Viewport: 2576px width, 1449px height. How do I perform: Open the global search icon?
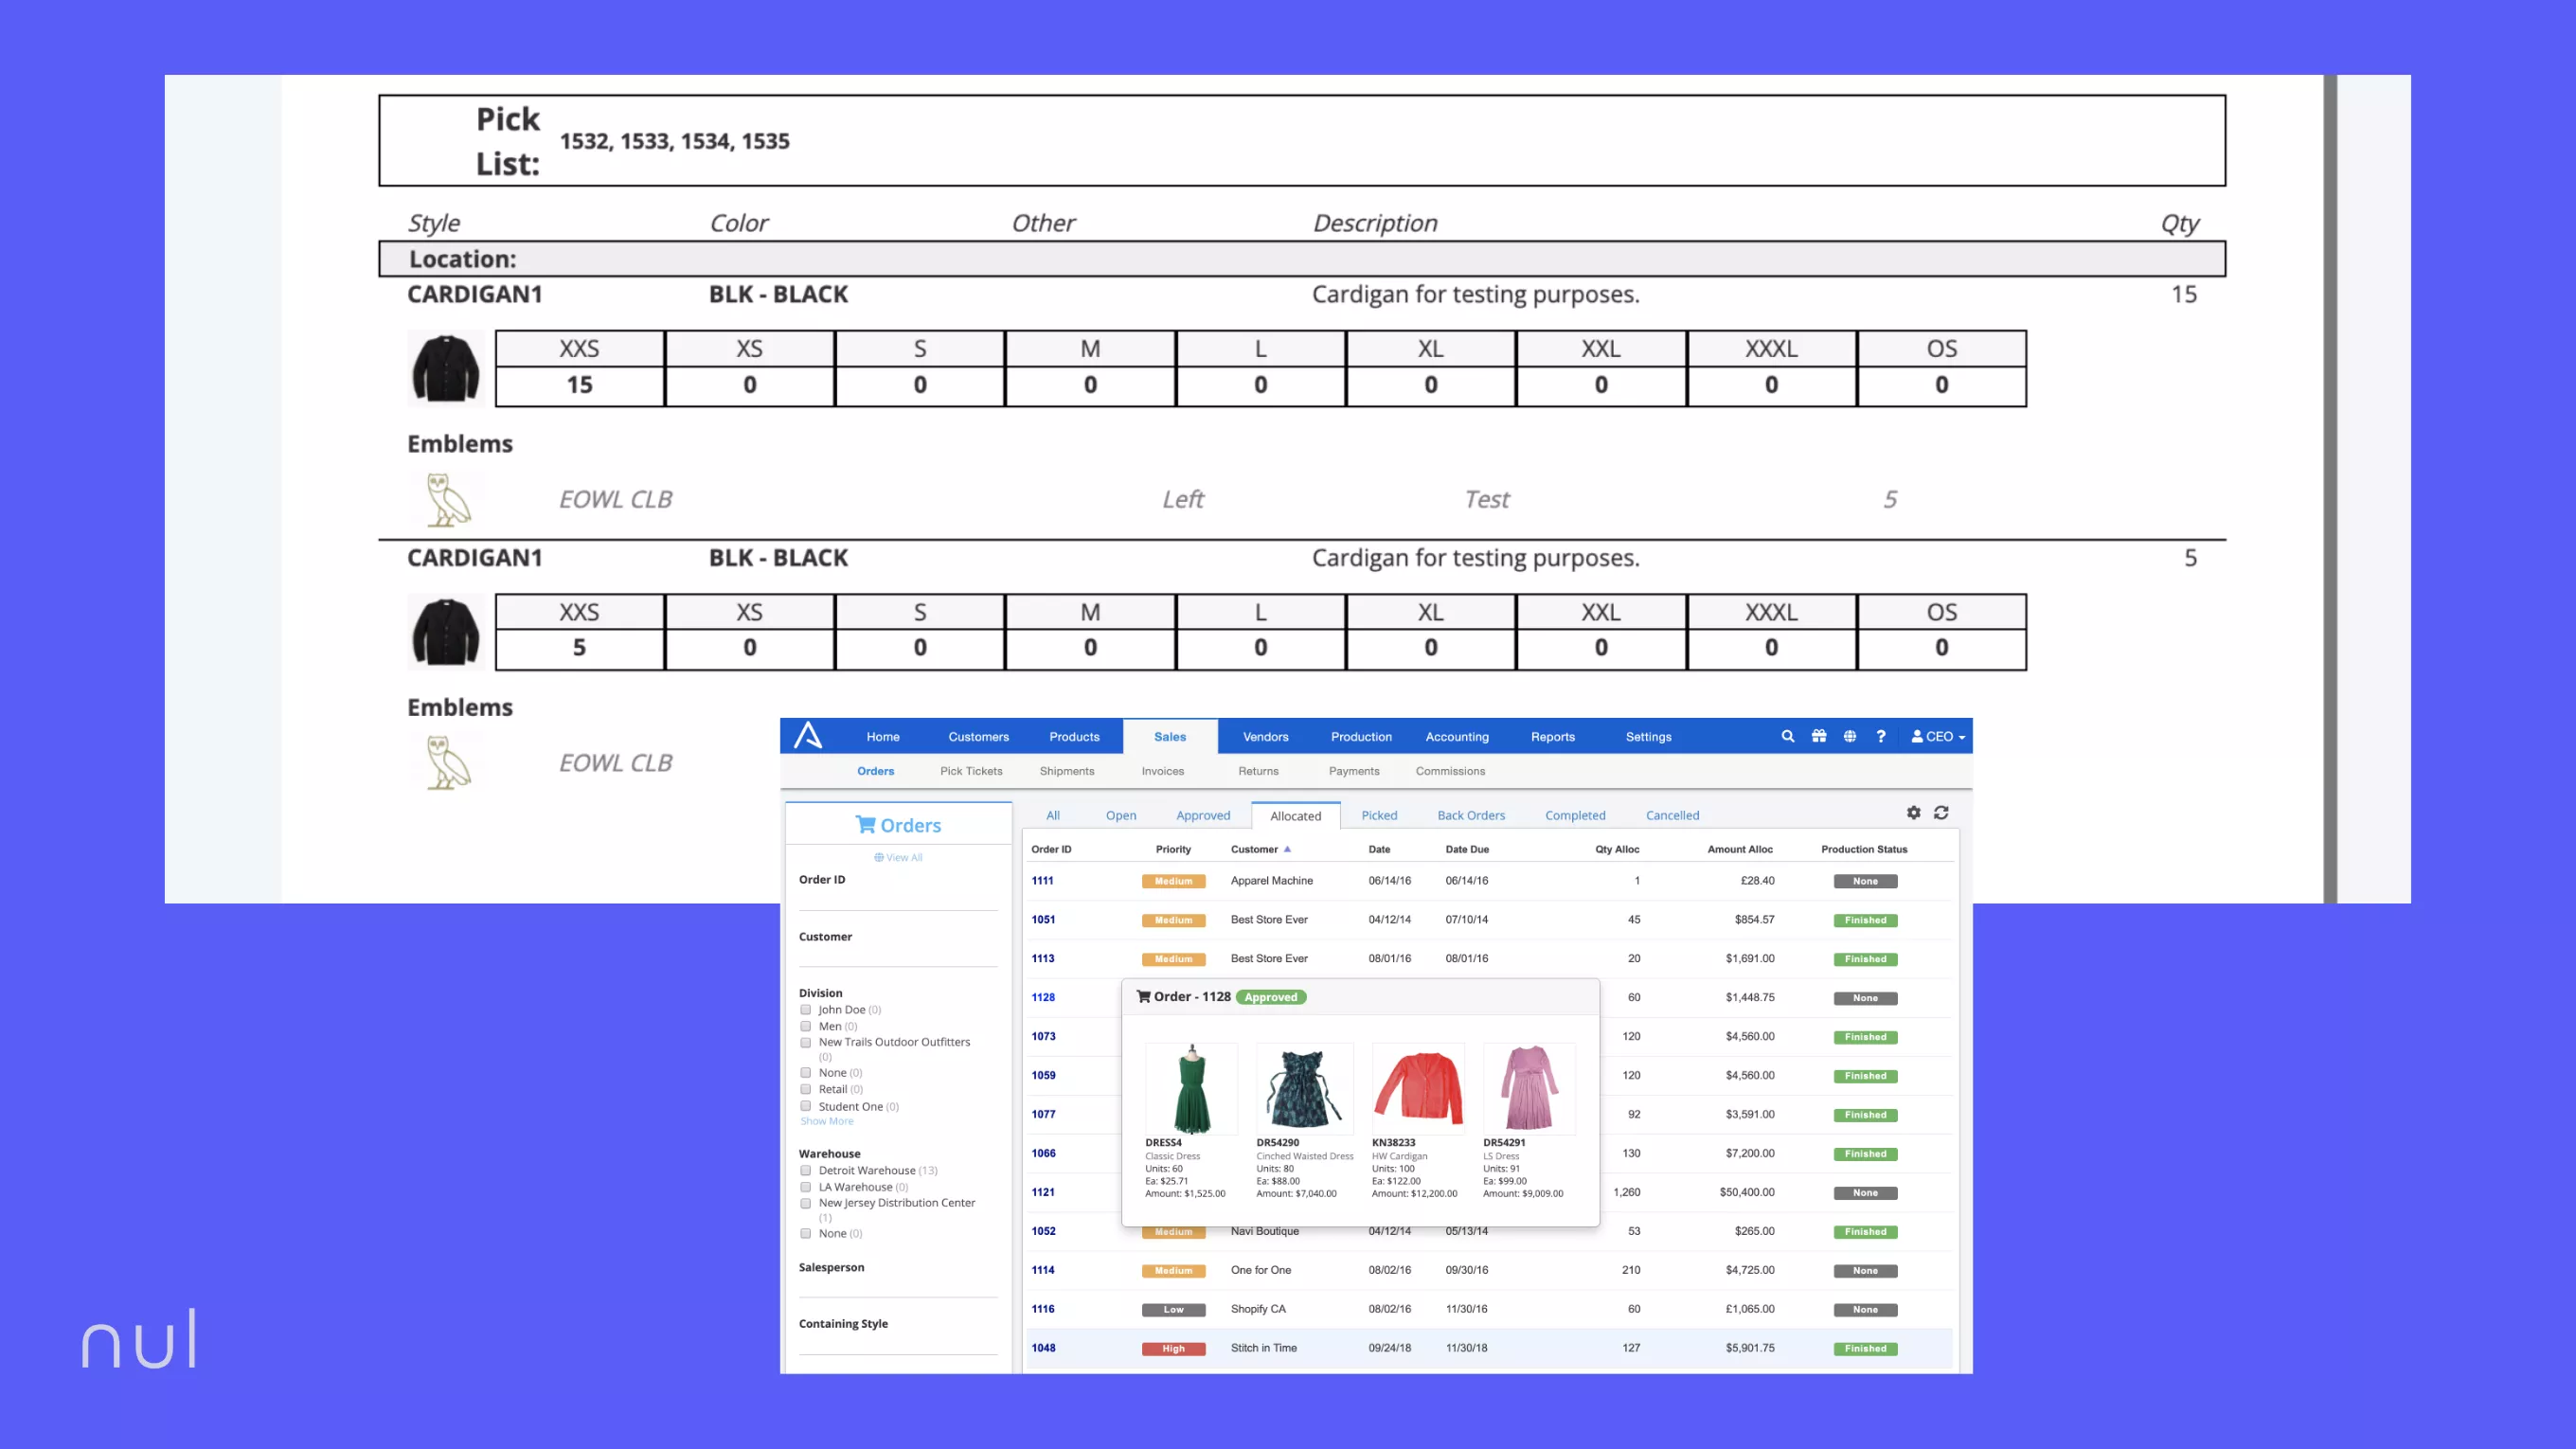click(x=1788, y=736)
